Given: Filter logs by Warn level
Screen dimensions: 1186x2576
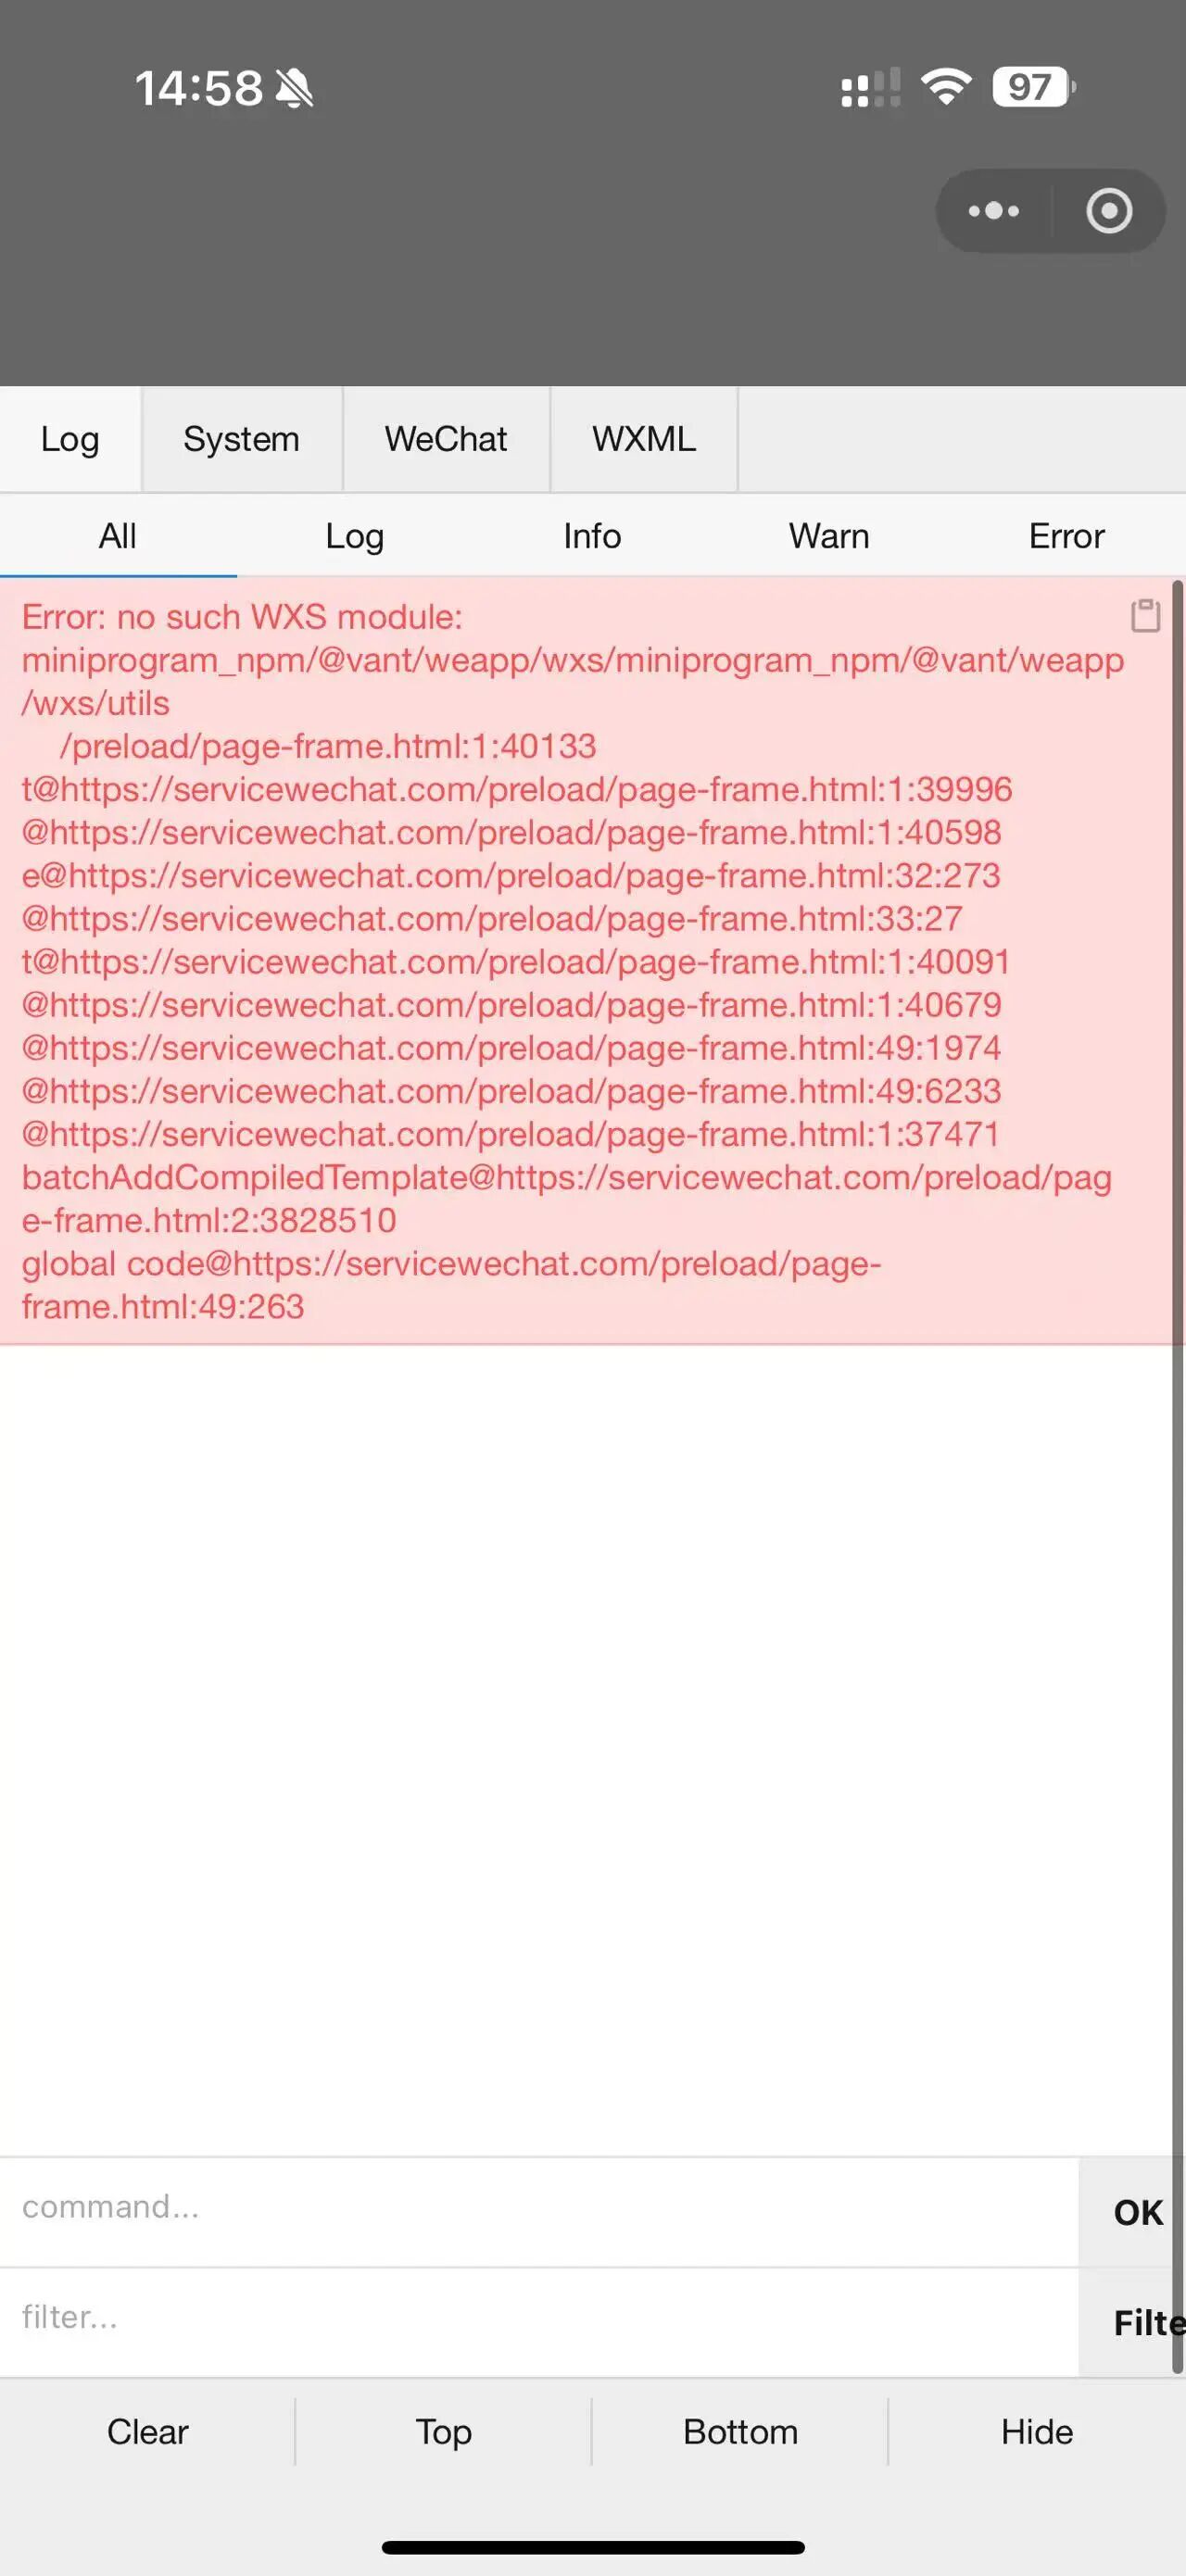Looking at the screenshot, I should pos(829,536).
